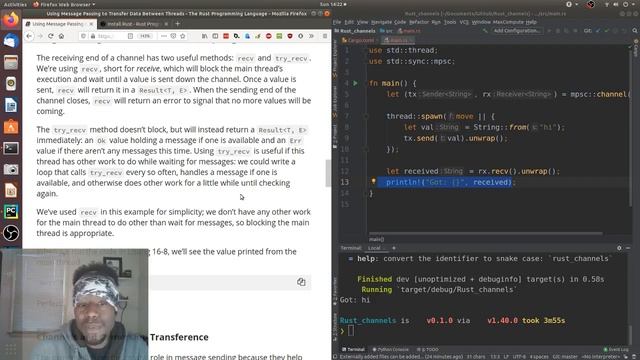Open Firefox Library toolbar icon
This screenshot has width=640, height=360.
point(204,36)
